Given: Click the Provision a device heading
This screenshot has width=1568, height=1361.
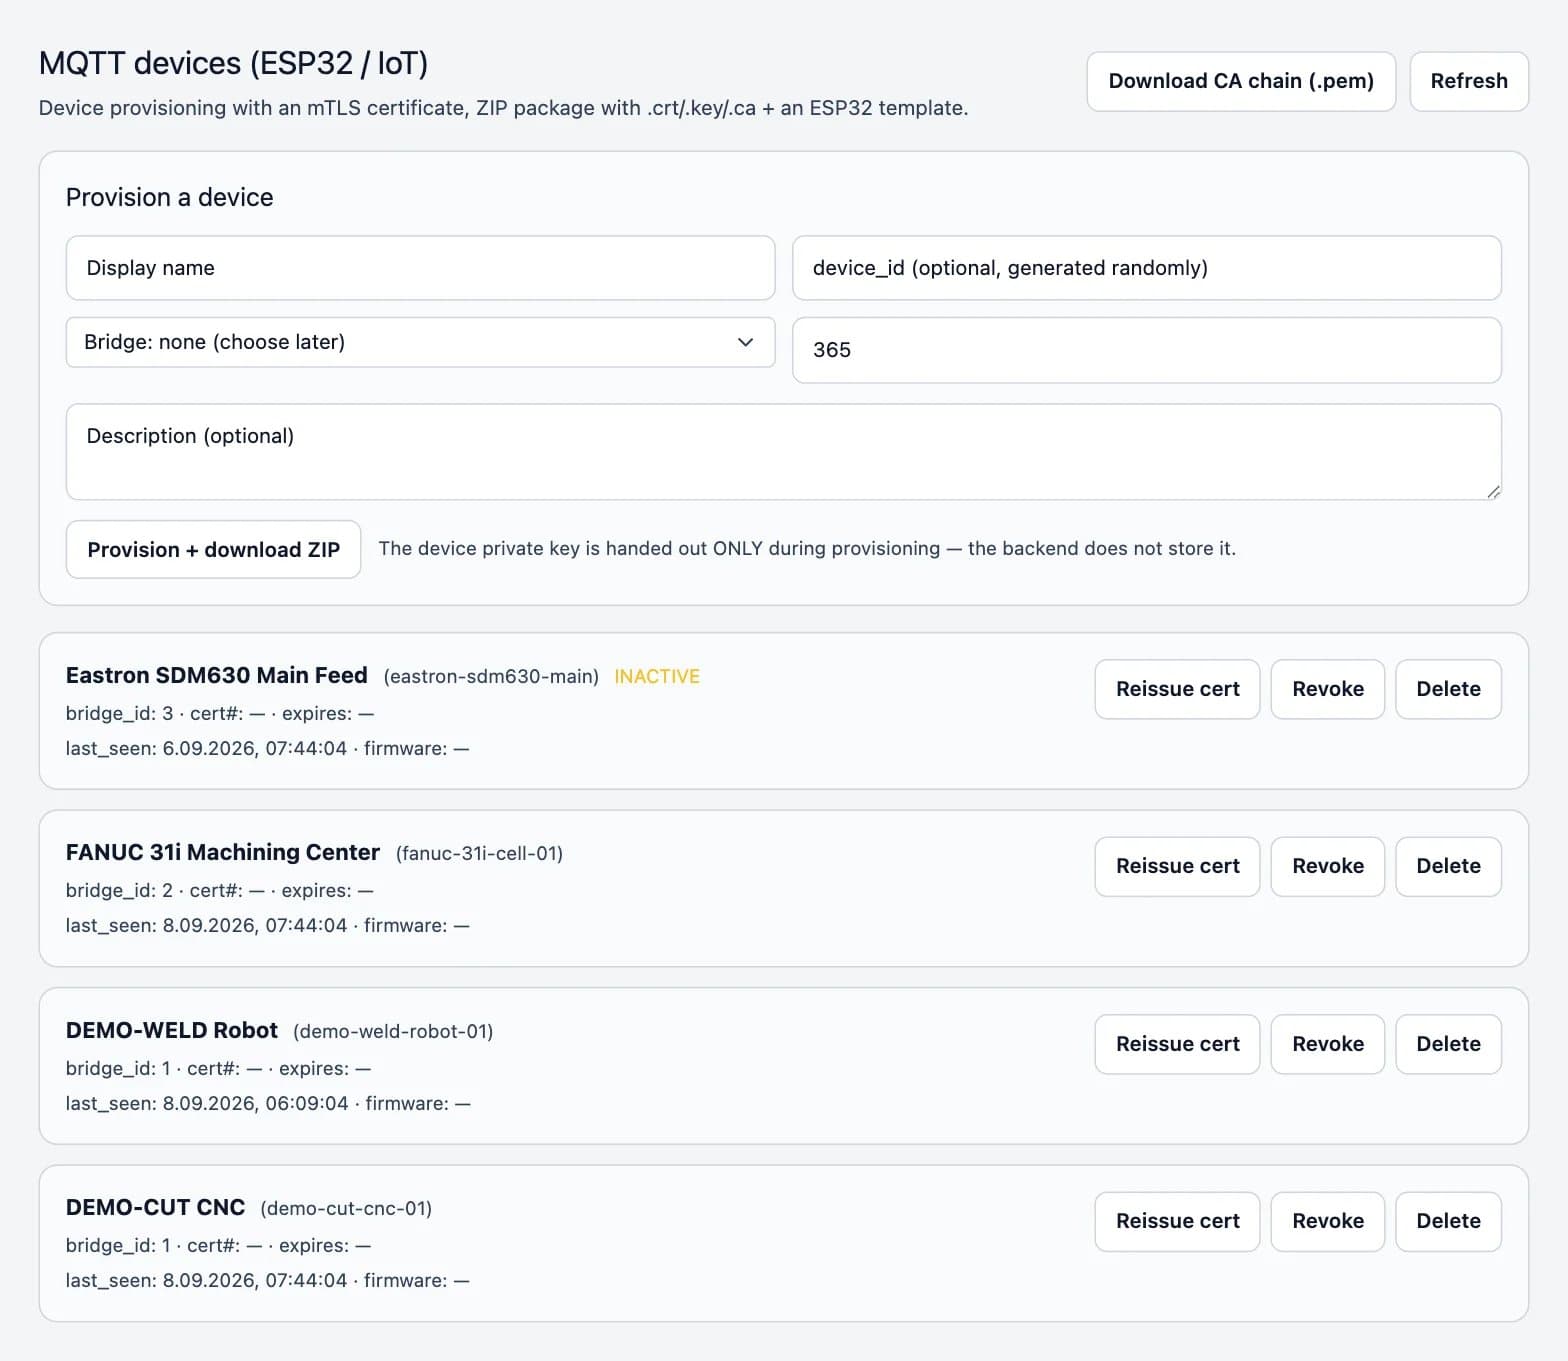Looking at the screenshot, I should point(169,198).
